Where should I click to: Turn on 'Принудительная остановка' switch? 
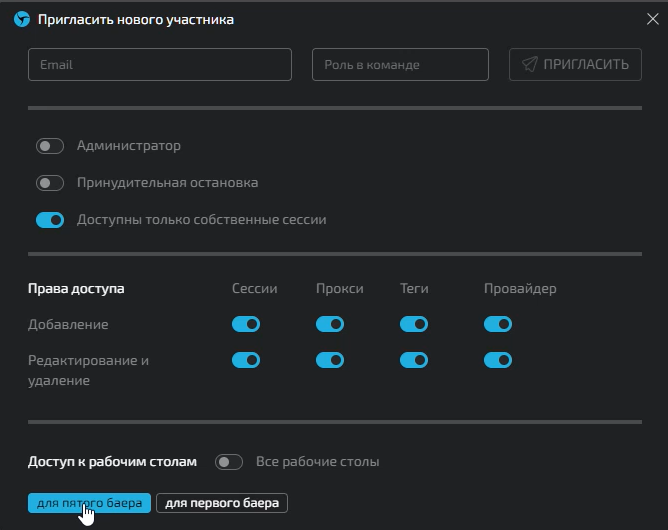point(50,183)
